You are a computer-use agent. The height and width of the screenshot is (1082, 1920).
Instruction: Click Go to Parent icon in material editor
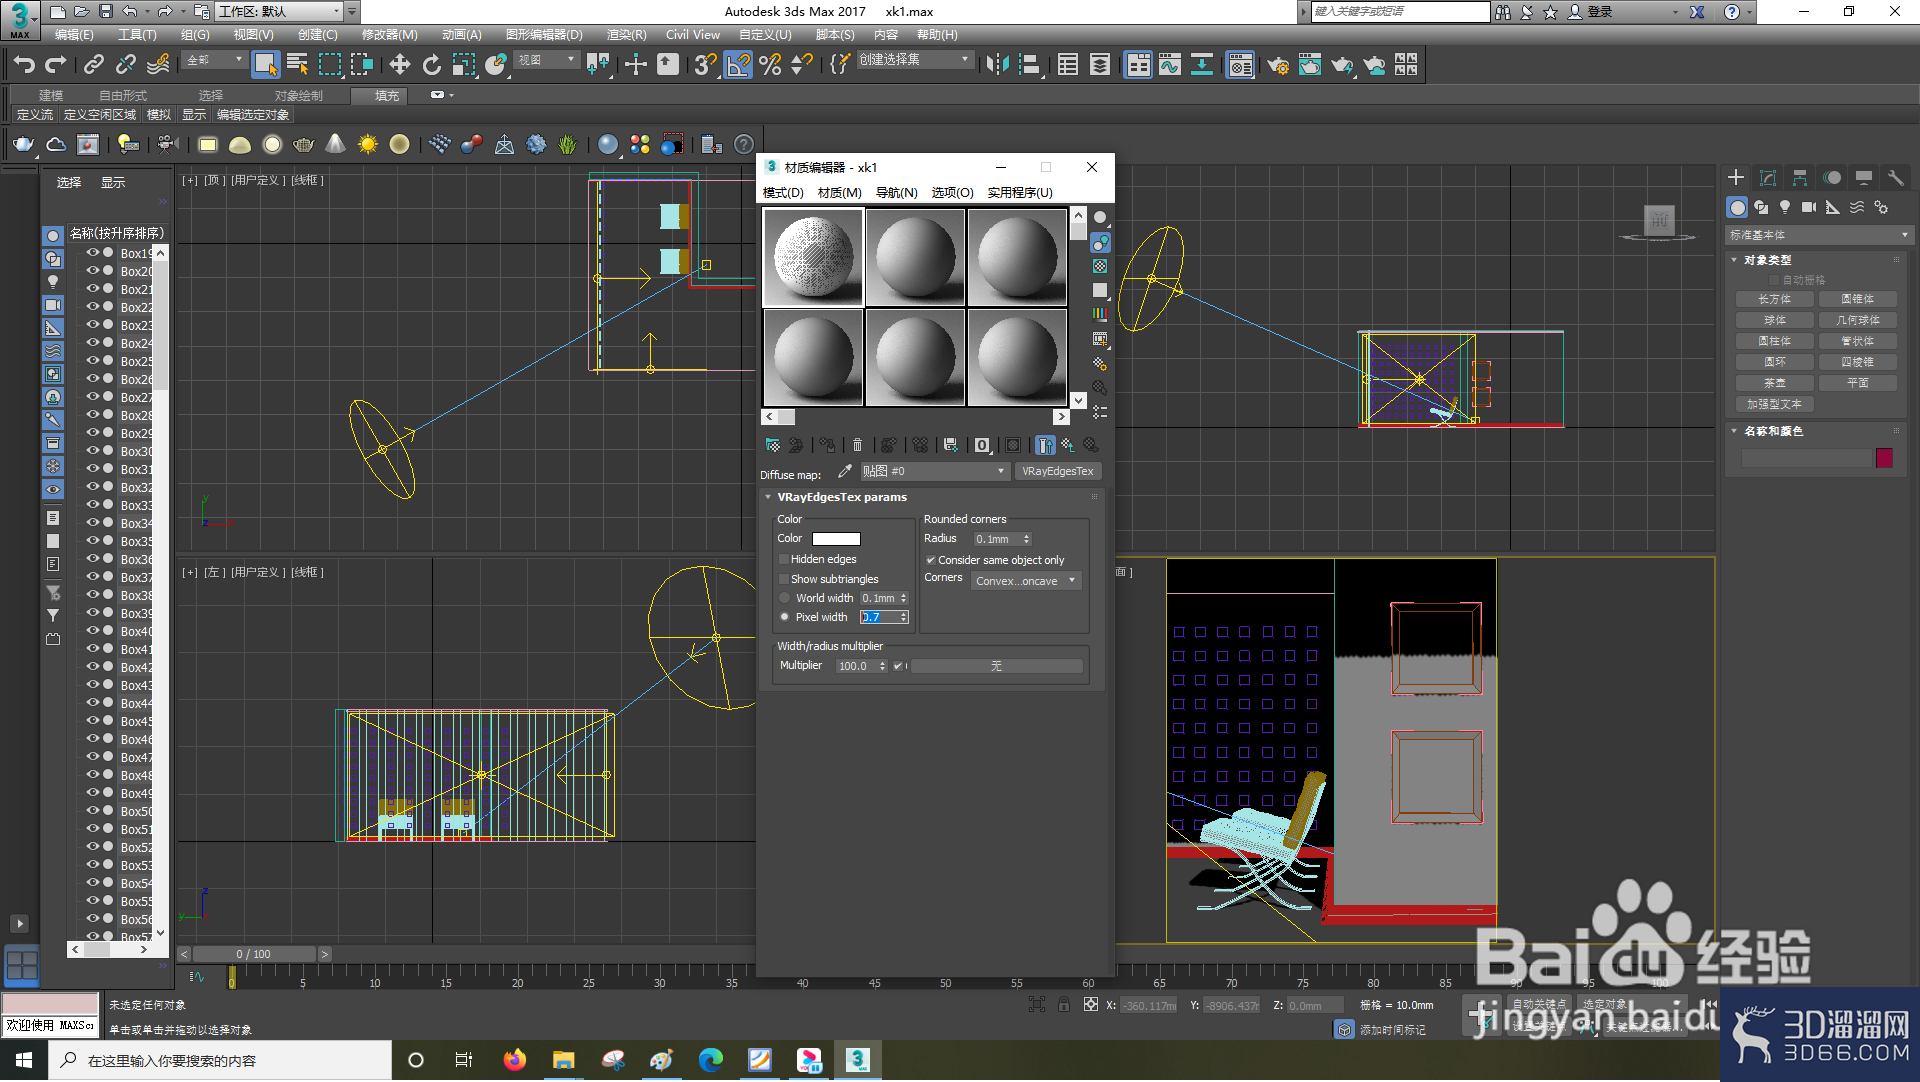click(x=1068, y=445)
